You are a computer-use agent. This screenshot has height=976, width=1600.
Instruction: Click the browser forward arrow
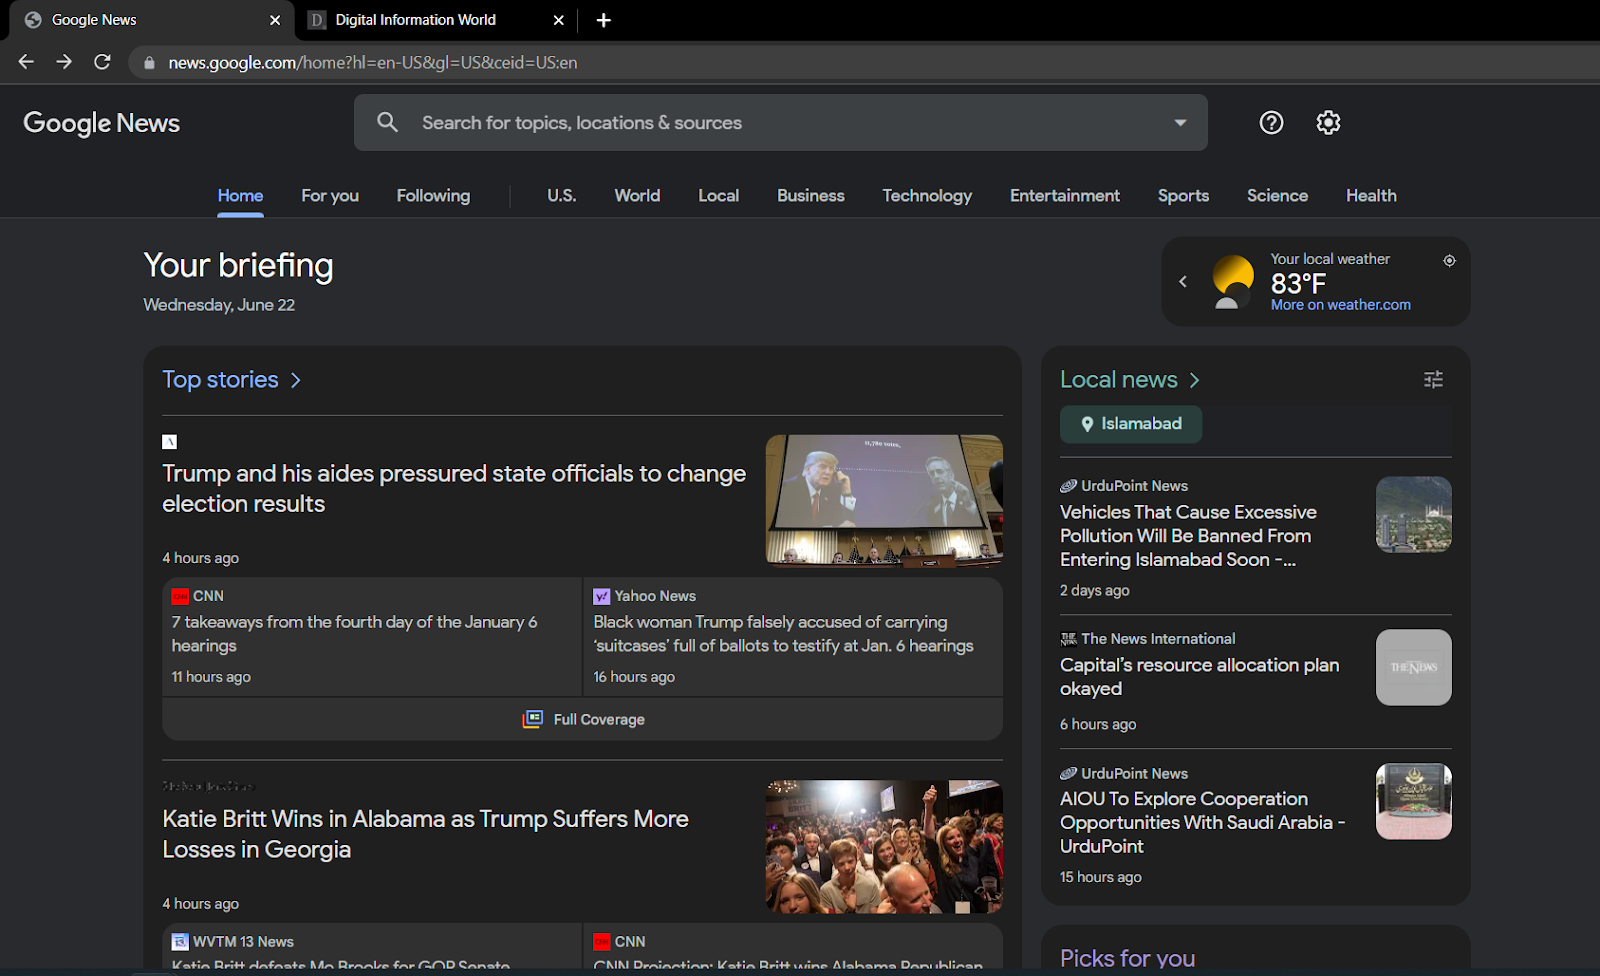pos(64,62)
